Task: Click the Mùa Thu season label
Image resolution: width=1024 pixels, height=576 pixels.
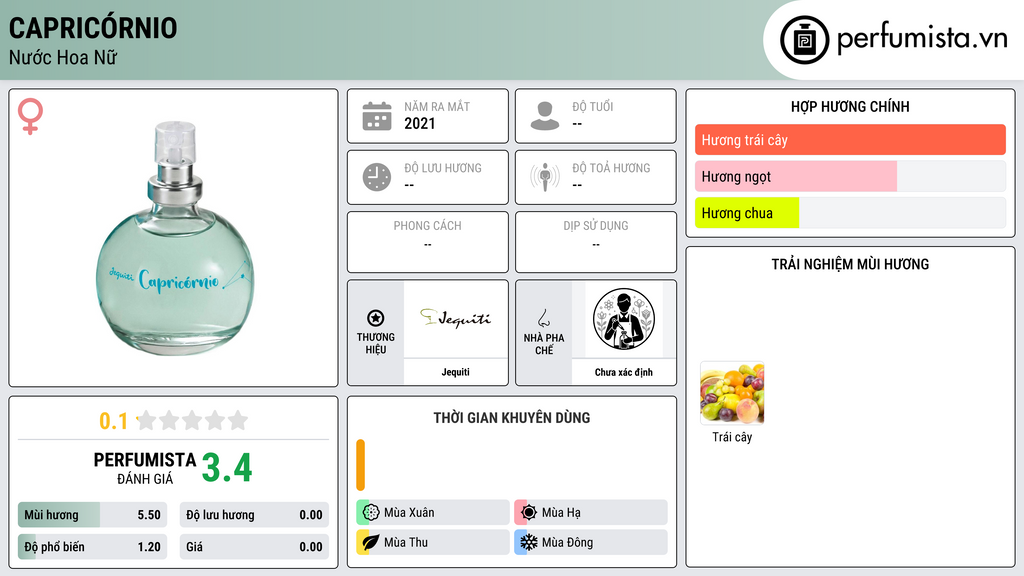Action: 406,542
